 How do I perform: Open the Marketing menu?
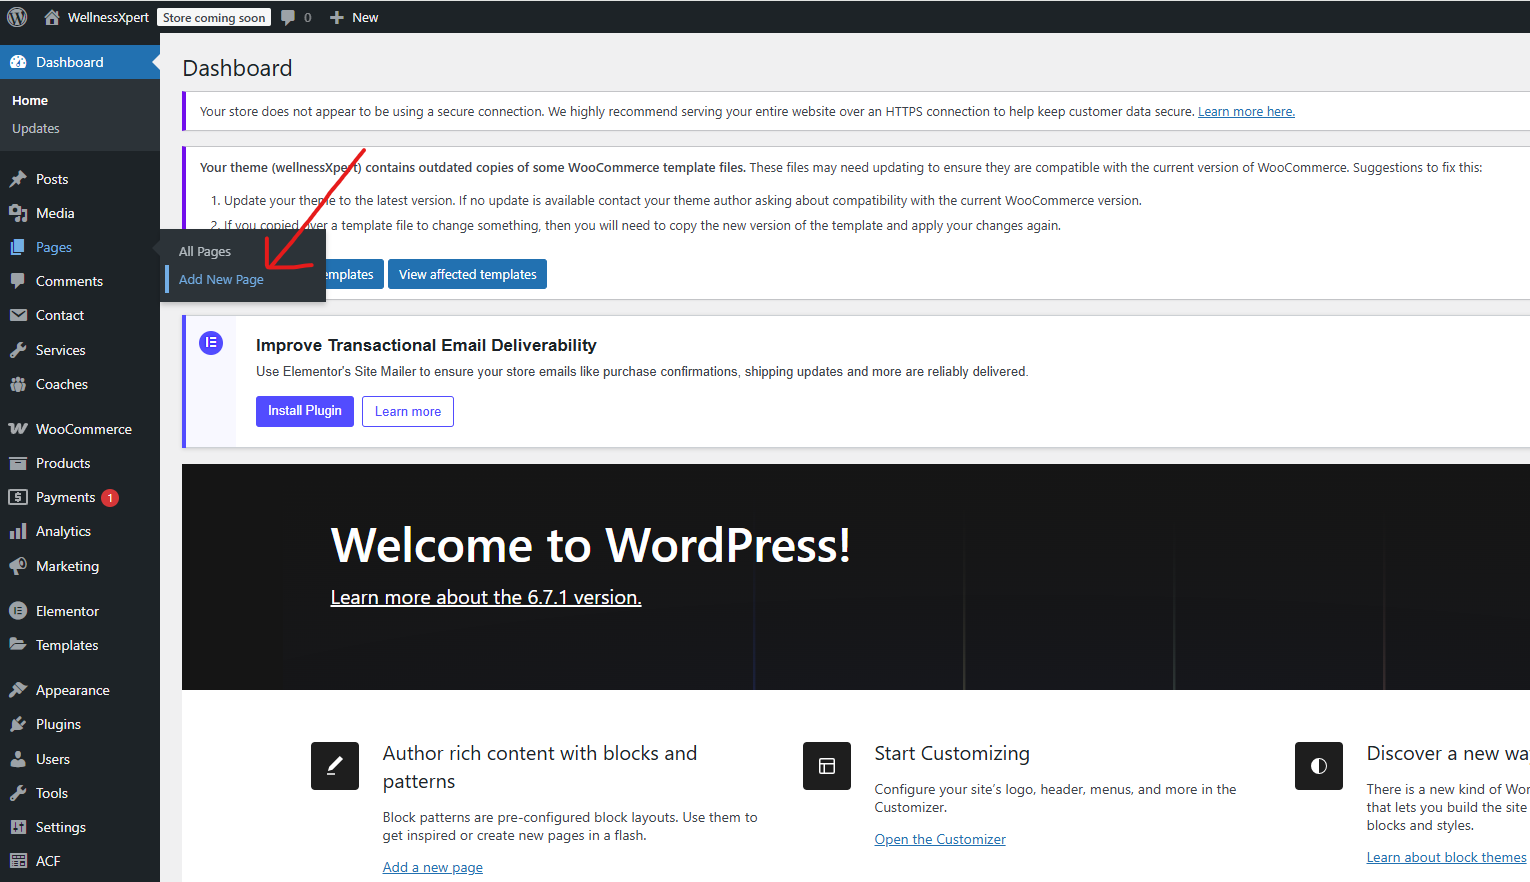(x=80, y=566)
